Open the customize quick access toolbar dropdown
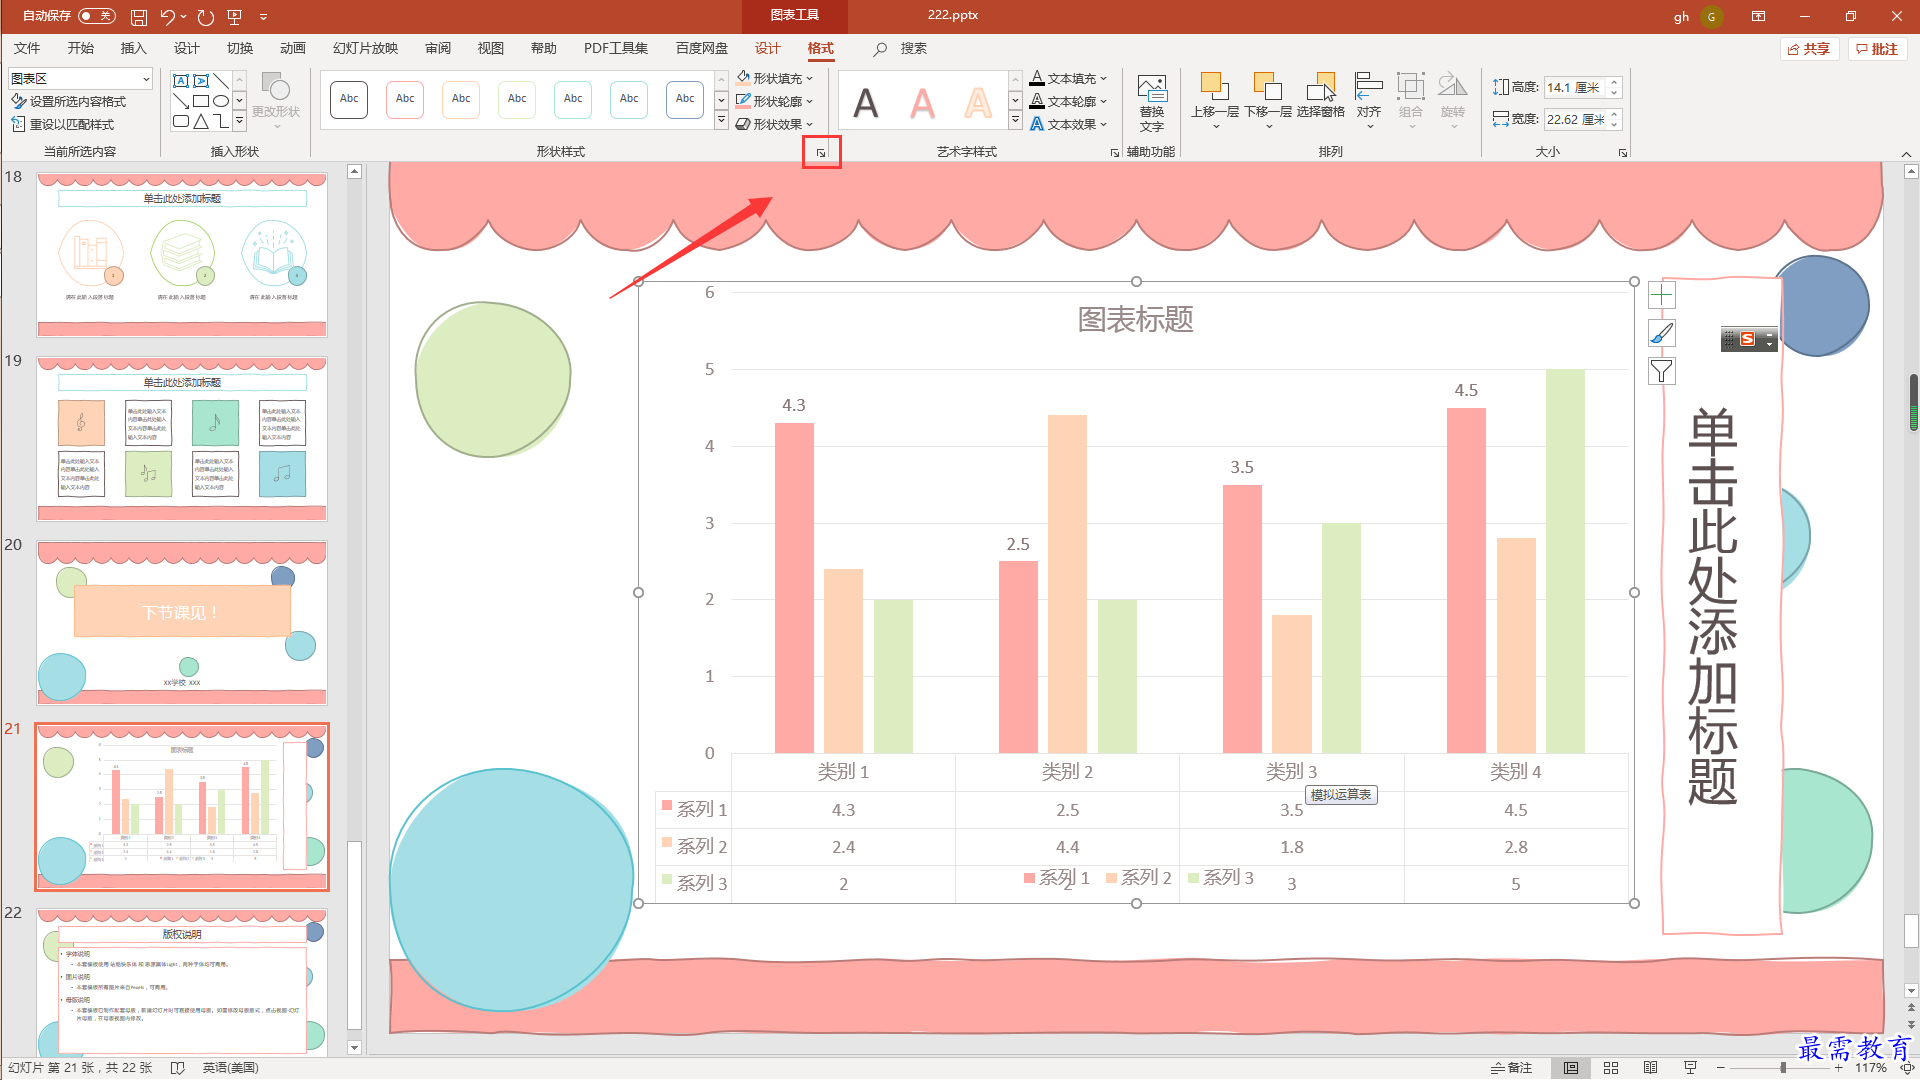1920x1080 pixels. (x=263, y=16)
